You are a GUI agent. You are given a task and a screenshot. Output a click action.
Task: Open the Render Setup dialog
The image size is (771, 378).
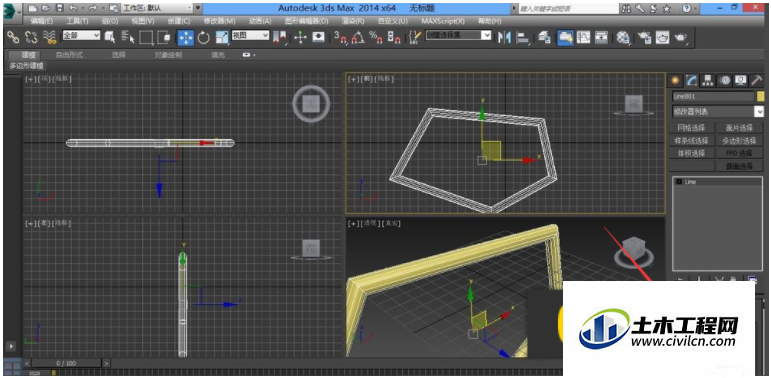pos(645,37)
